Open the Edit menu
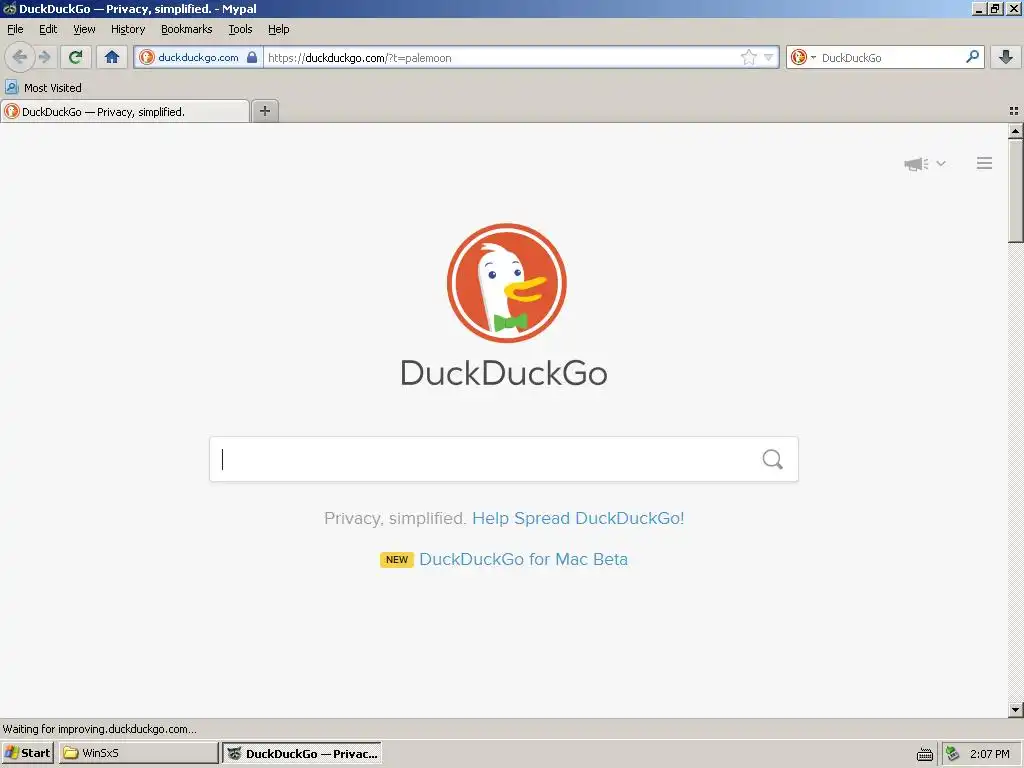Screen dimensions: 1024x768 coord(48,29)
